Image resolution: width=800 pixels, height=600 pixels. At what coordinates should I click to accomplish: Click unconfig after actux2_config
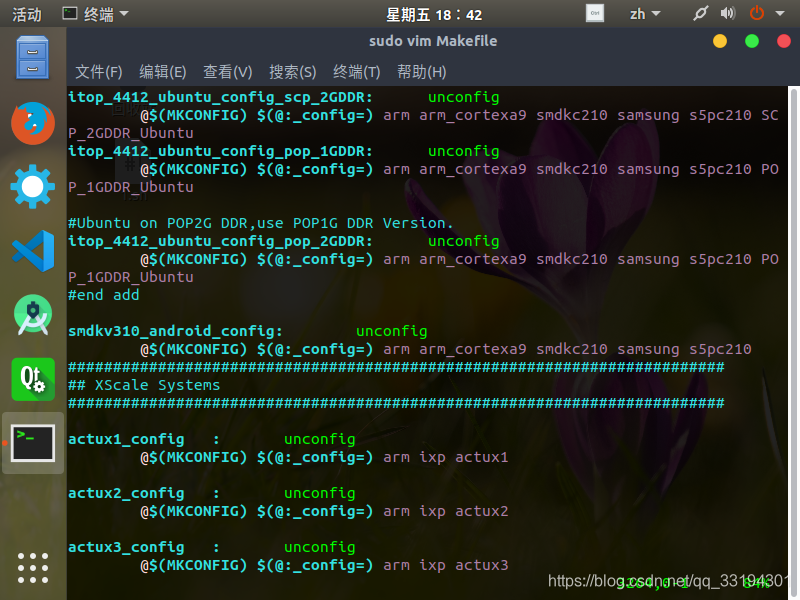(x=319, y=493)
